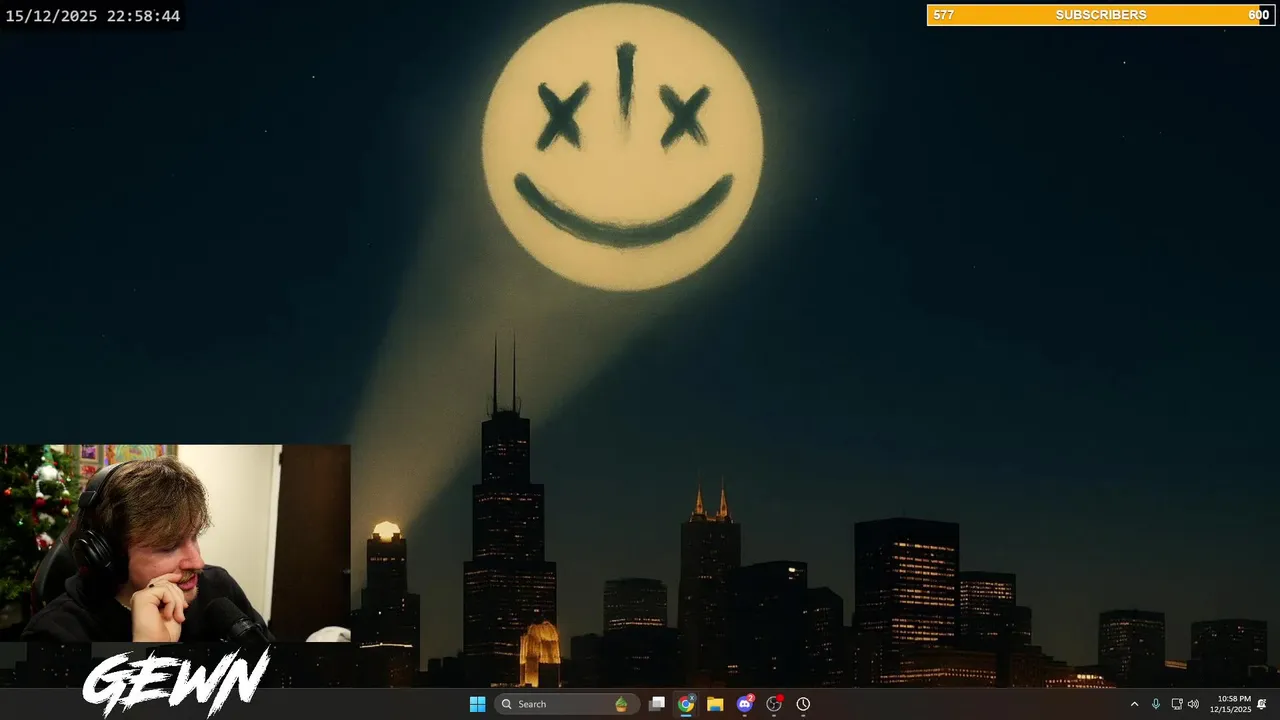Screen dimensions: 1280x720
Task: Open the Clock app on taskbar
Action: (803, 704)
